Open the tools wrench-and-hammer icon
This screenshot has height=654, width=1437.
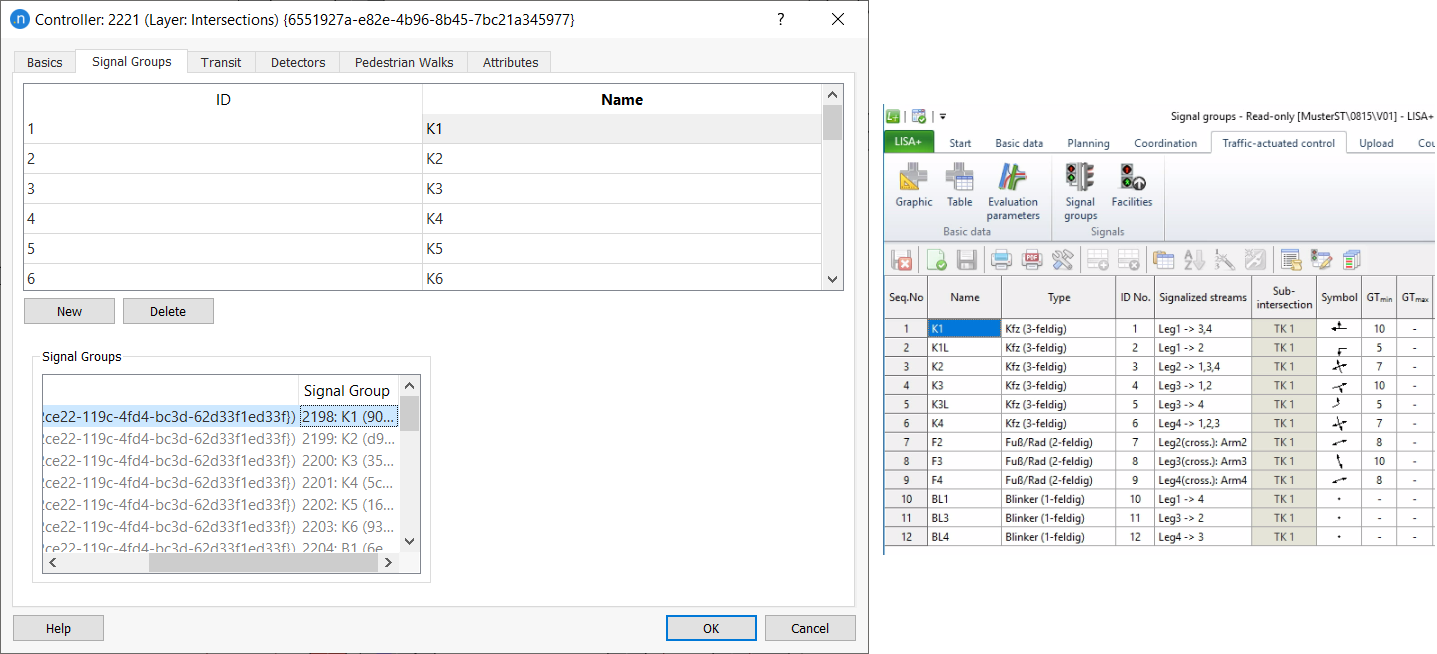[x=1062, y=261]
